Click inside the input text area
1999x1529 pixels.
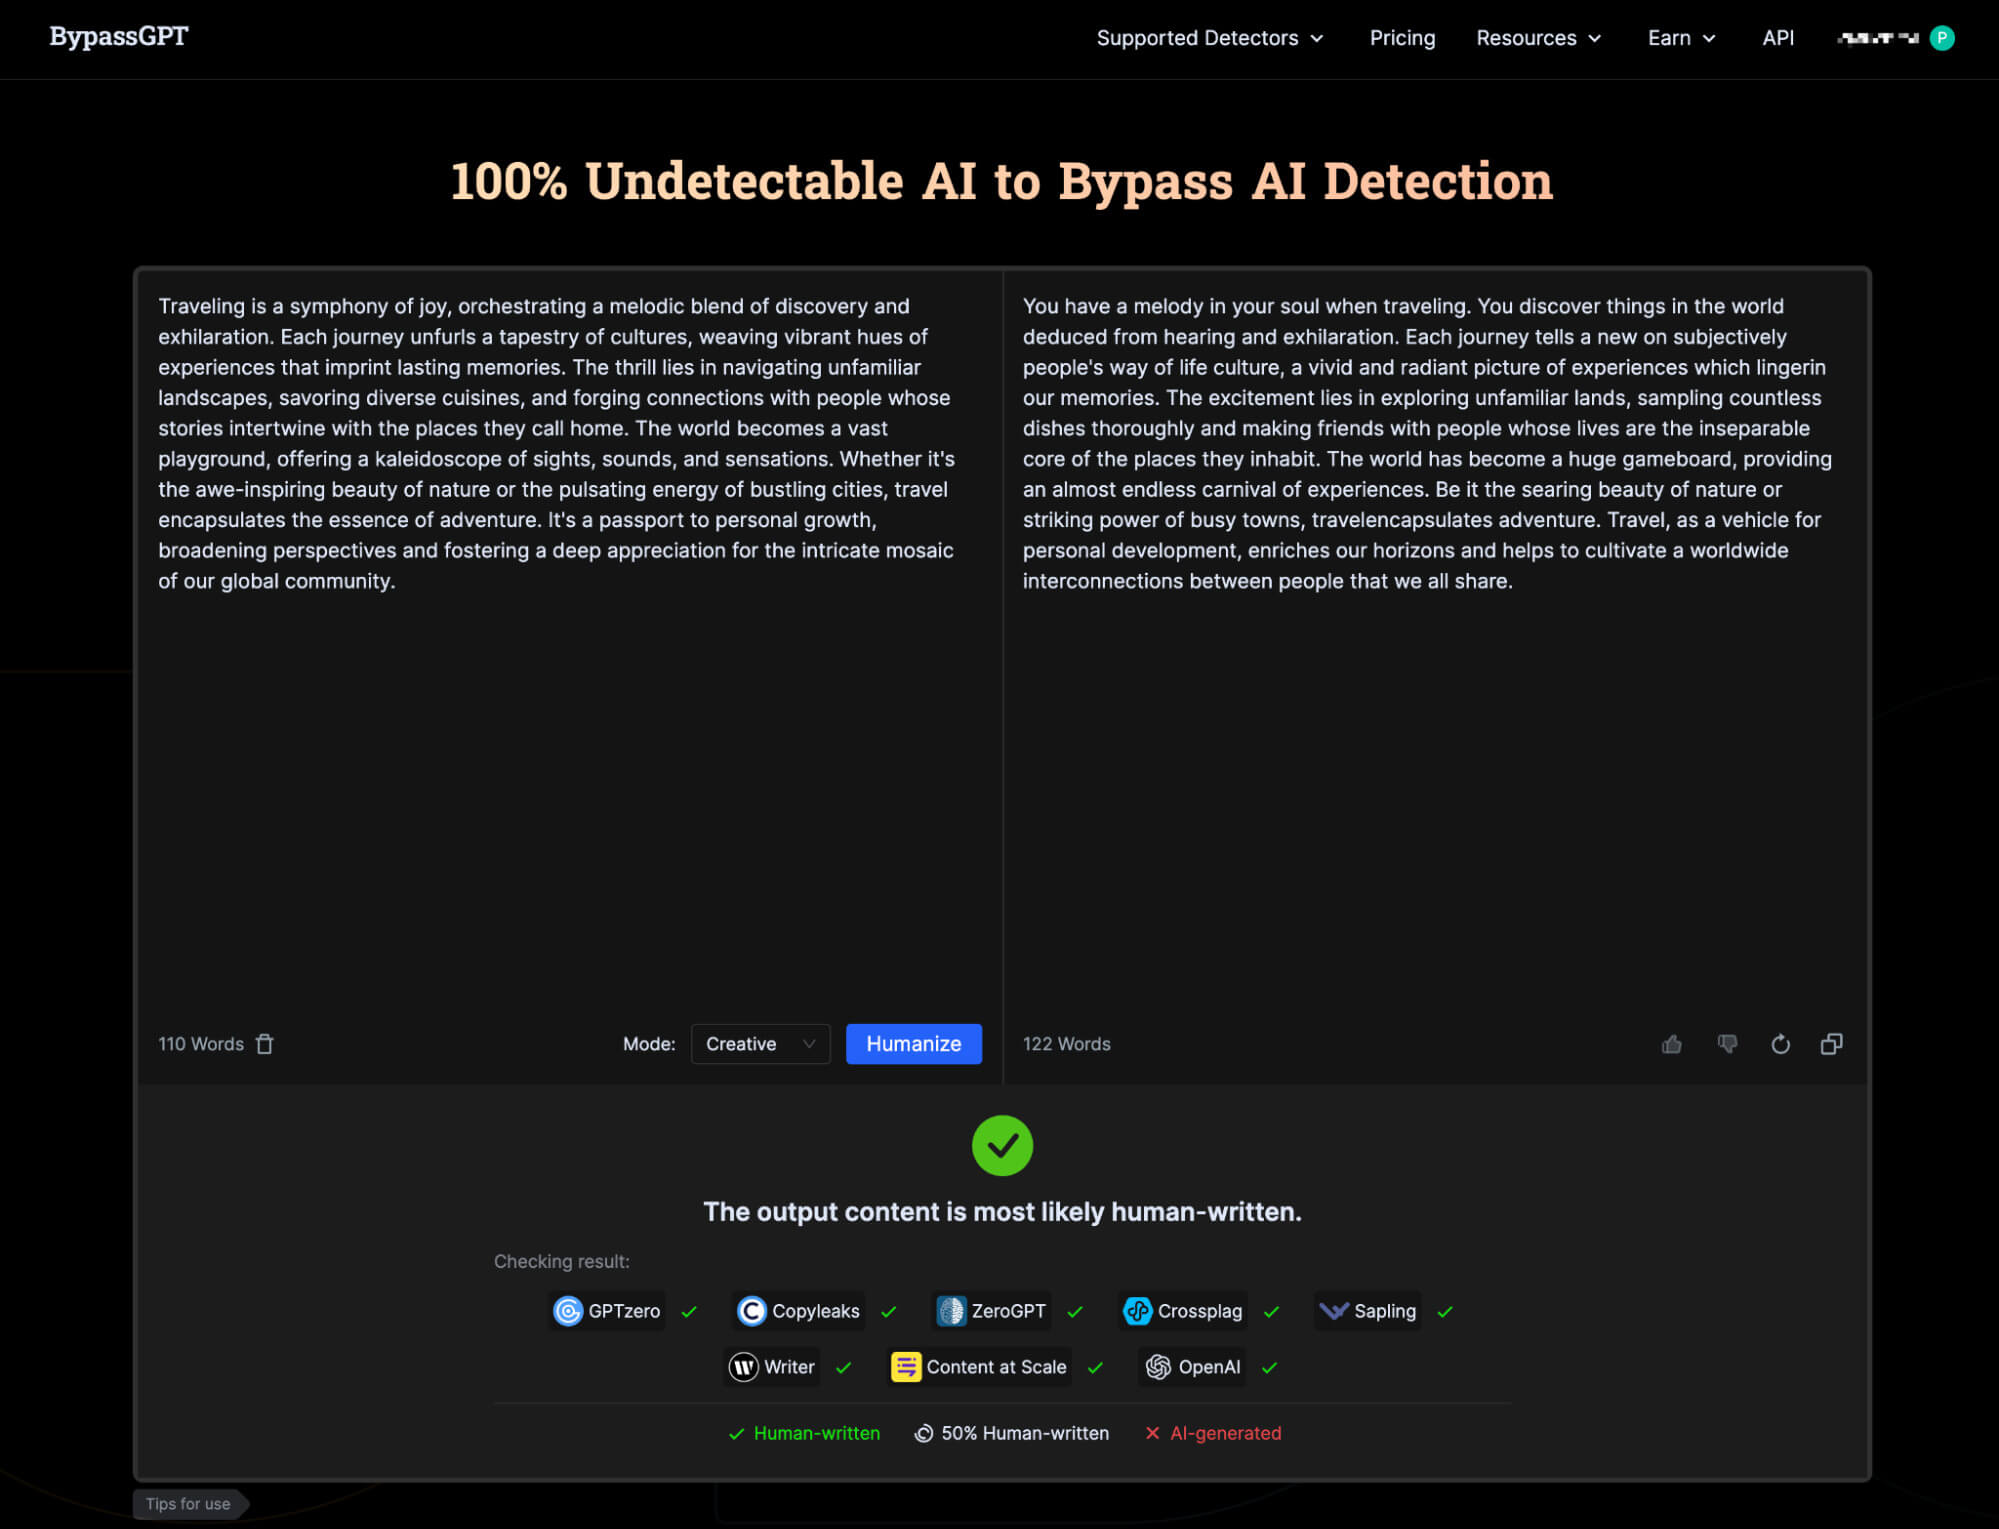click(x=569, y=640)
